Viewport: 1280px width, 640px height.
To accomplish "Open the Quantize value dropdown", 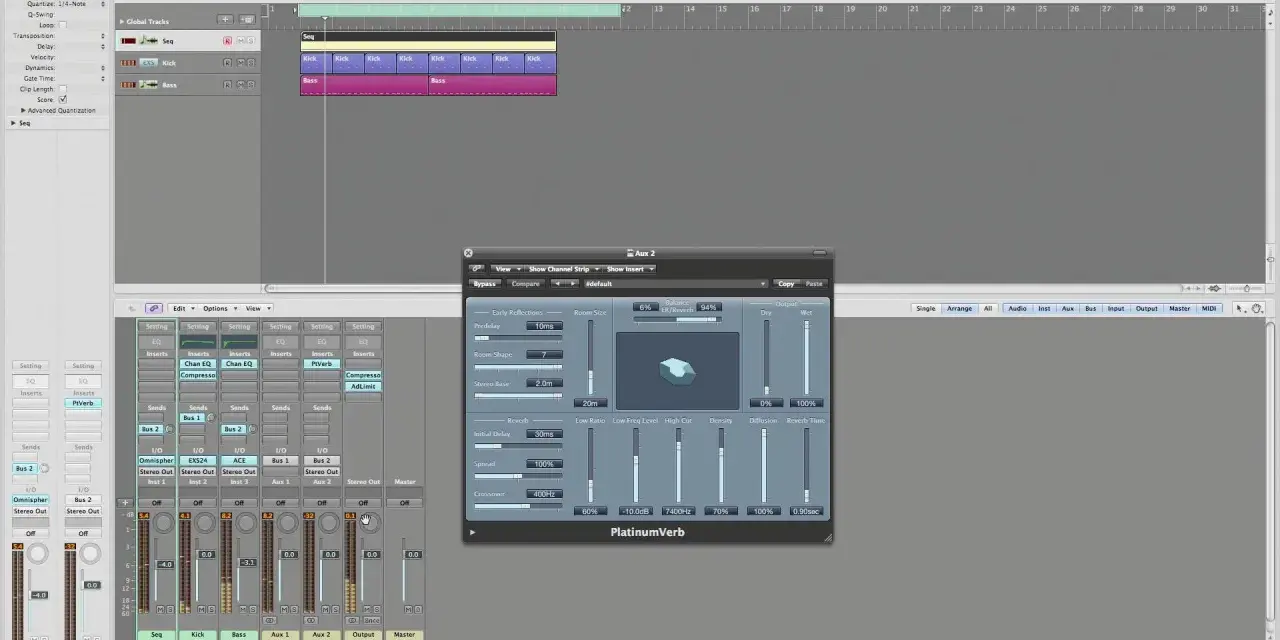I will (80, 4).
